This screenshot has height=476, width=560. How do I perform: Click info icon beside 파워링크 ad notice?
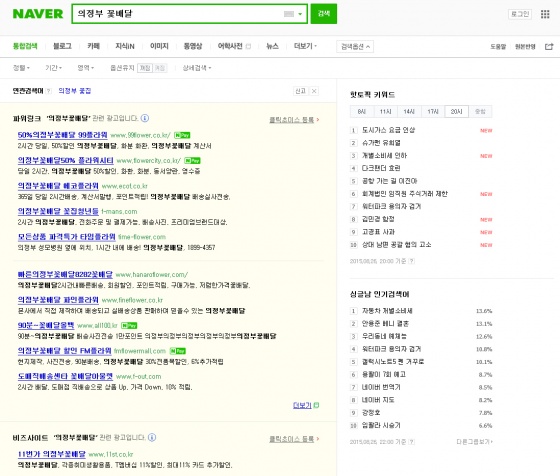(145, 118)
